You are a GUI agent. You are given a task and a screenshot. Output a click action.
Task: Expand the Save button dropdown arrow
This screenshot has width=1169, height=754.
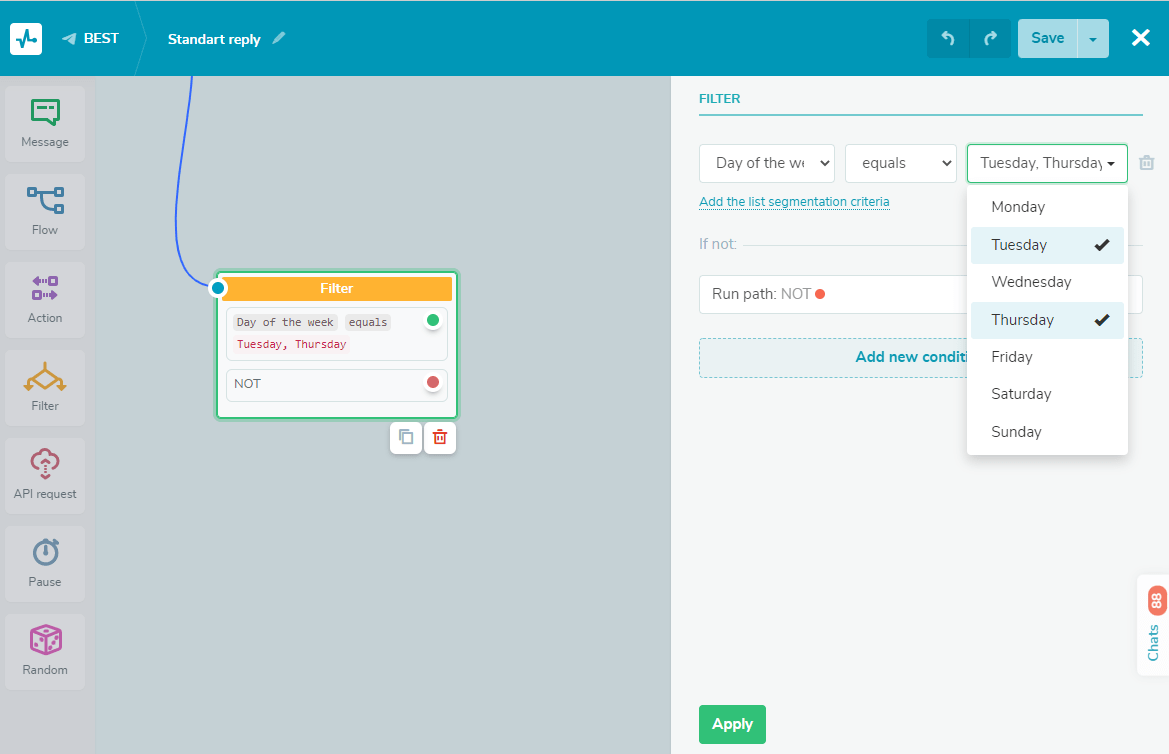[1093, 39]
